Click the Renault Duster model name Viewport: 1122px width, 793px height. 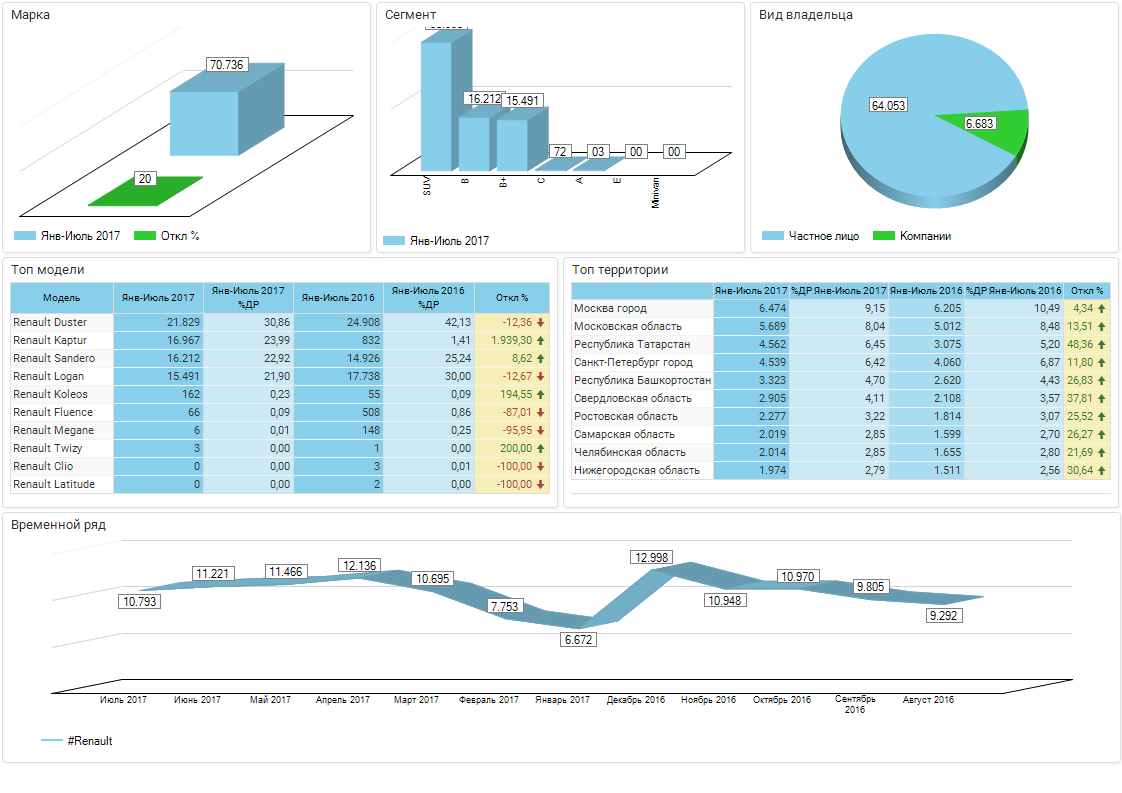coord(50,322)
